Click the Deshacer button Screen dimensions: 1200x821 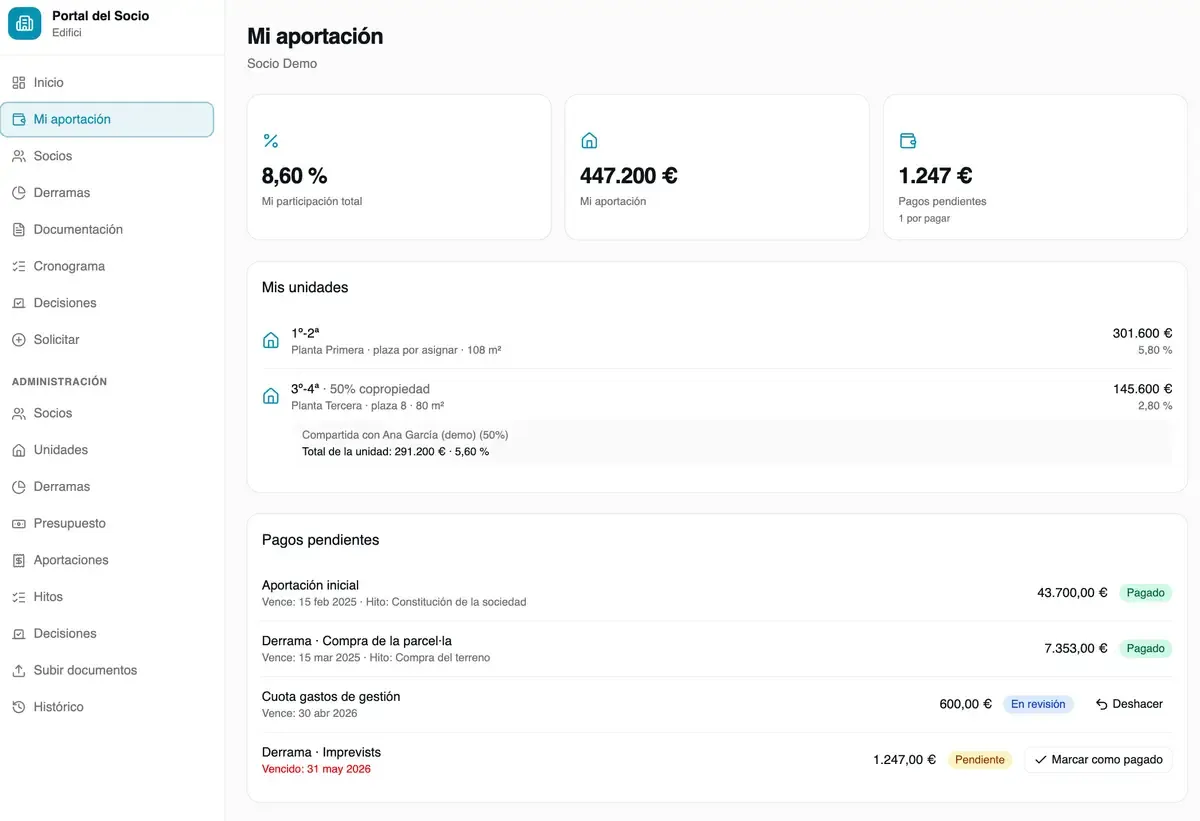[1129, 705]
